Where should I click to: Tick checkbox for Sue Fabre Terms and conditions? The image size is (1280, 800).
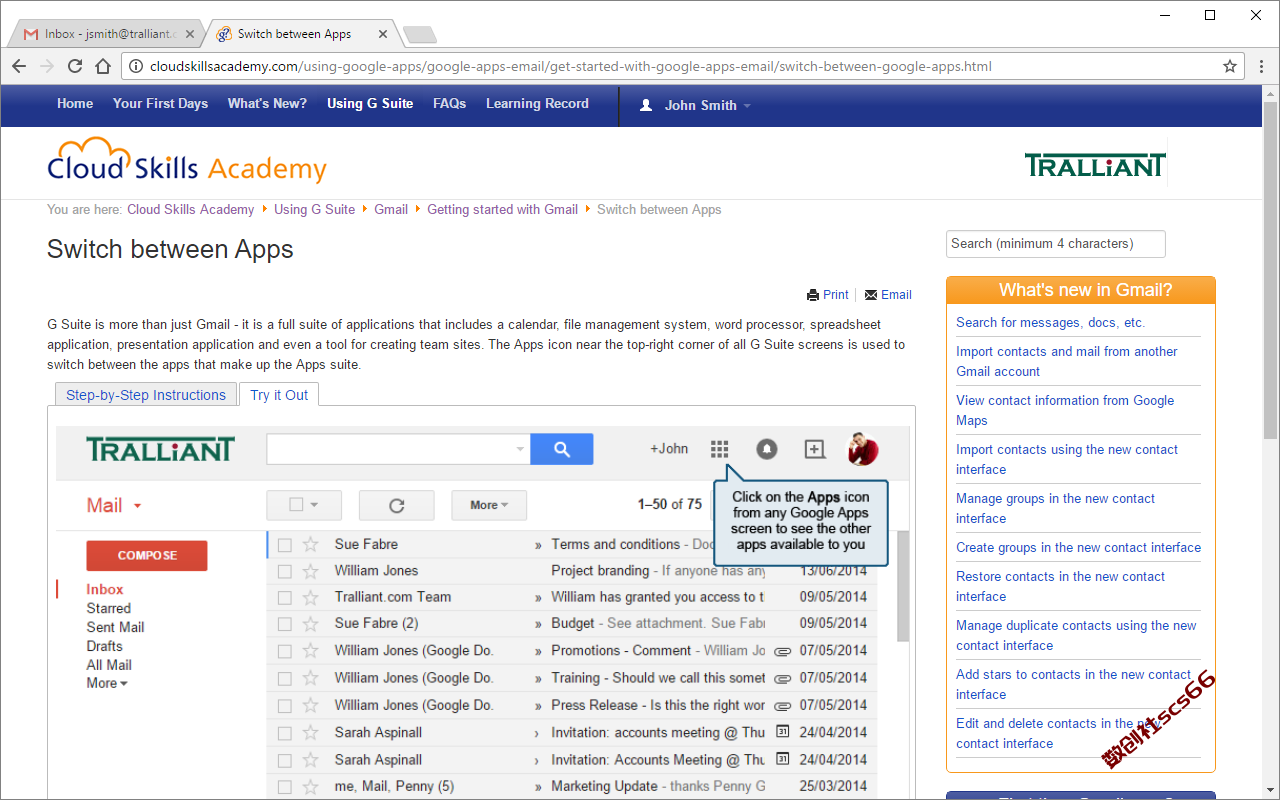tap(285, 545)
